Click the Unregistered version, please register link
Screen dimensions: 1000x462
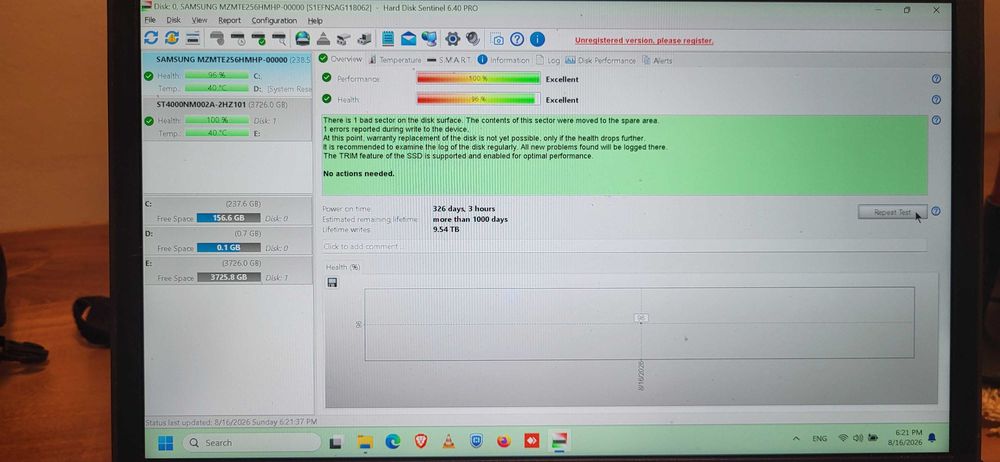(644, 40)
